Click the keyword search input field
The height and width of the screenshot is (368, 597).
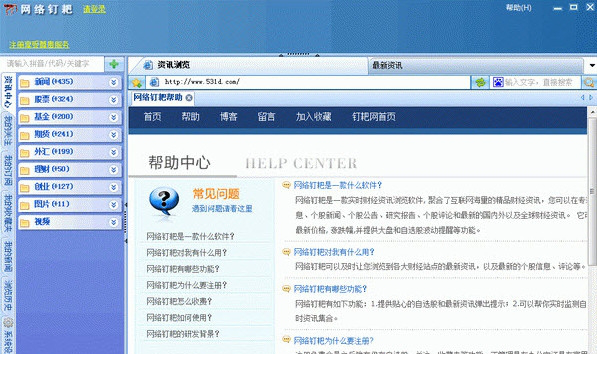[53, 64]
